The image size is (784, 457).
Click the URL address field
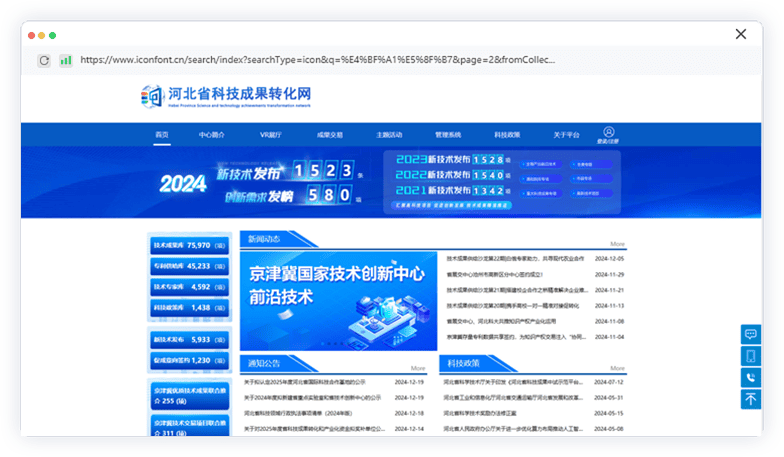click(320, 60)
